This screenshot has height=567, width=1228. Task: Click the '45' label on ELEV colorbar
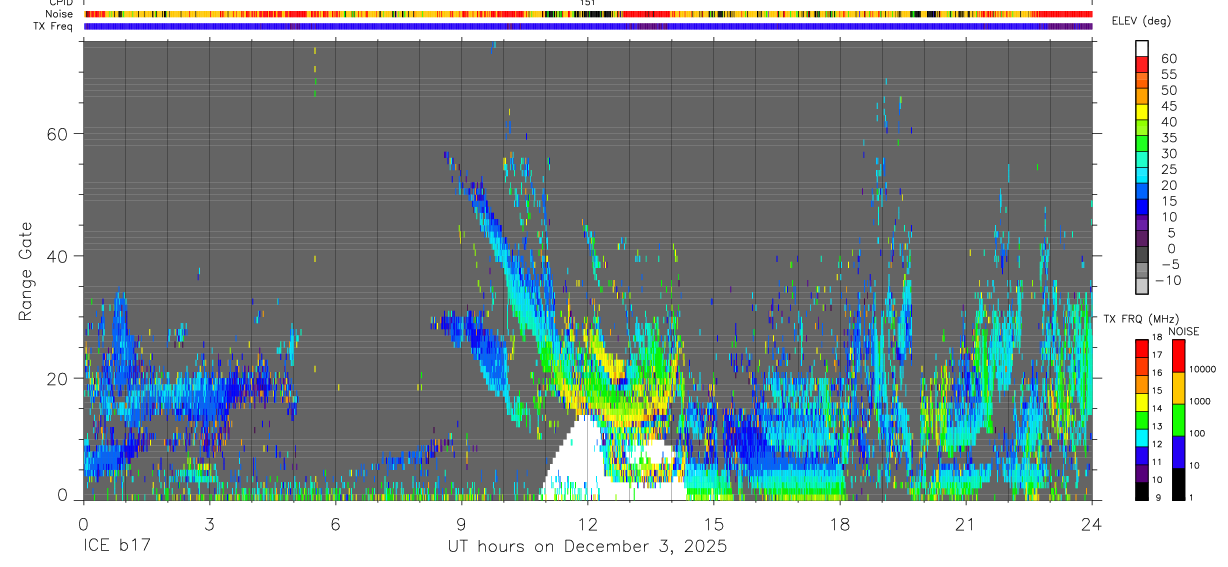[1168, 106]
